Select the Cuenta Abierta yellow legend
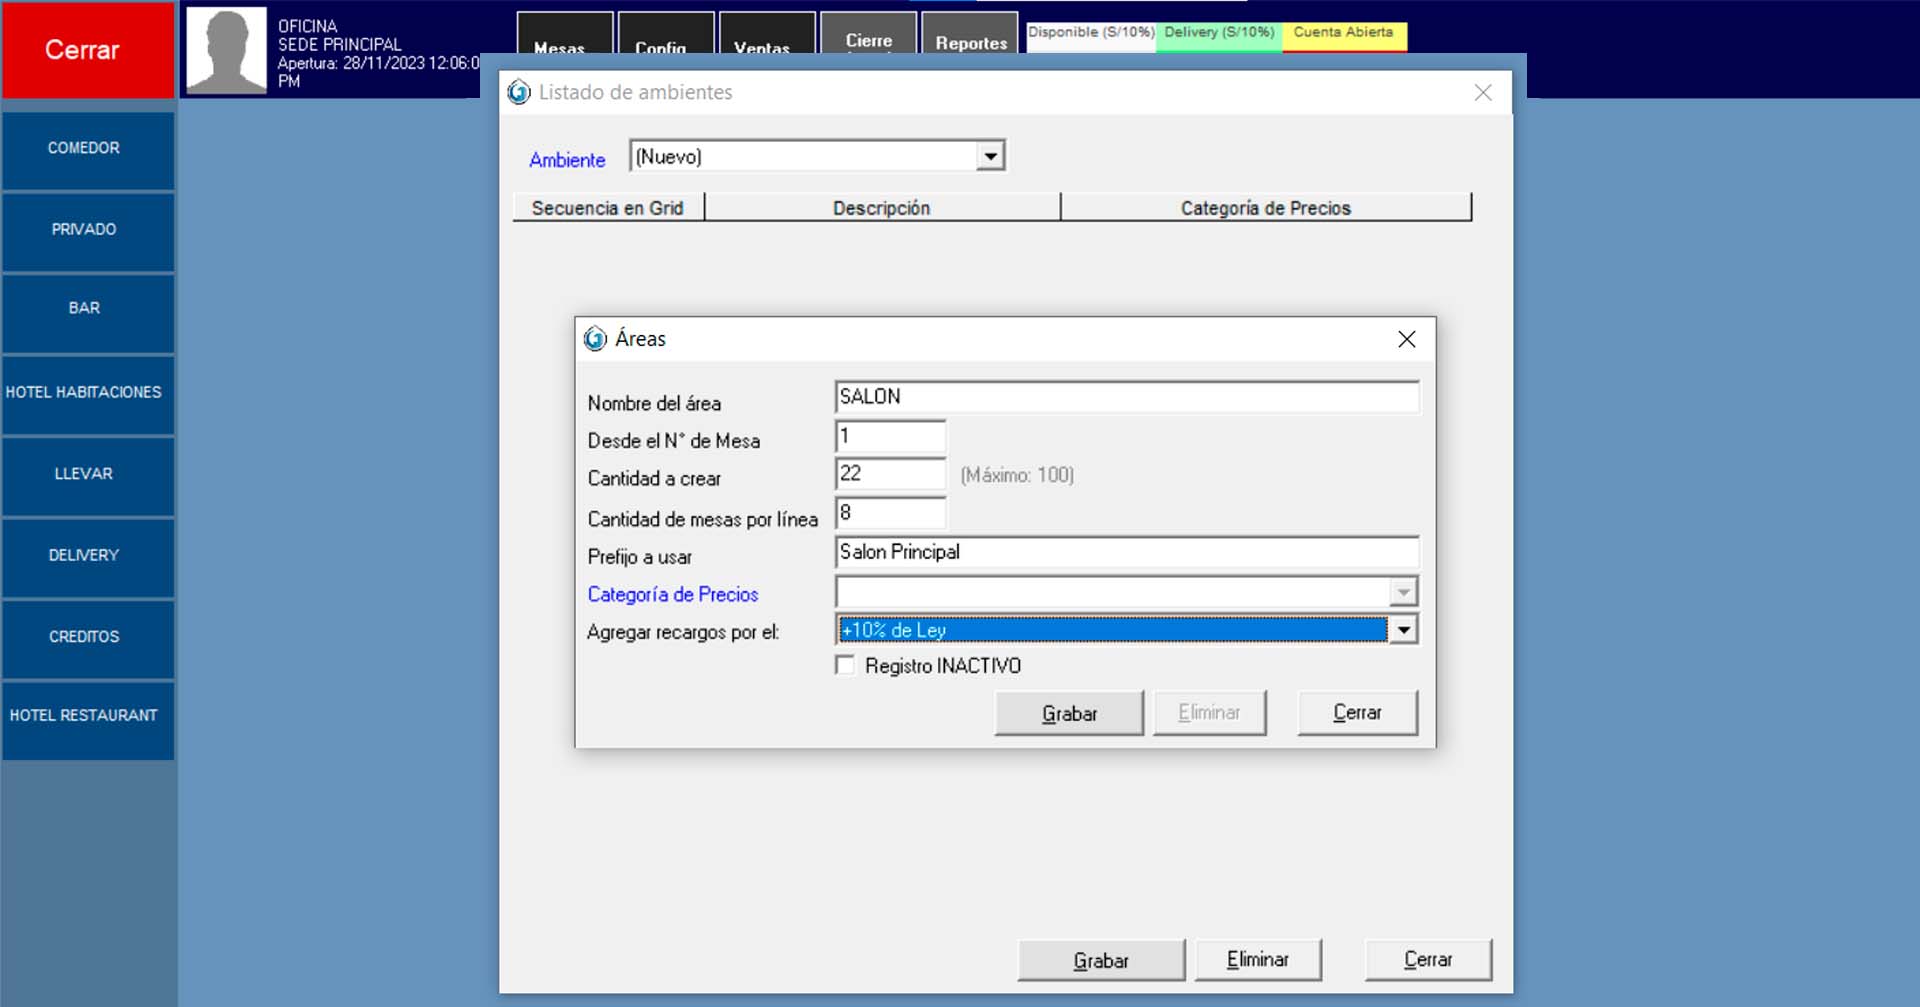 pos(1343,34)
